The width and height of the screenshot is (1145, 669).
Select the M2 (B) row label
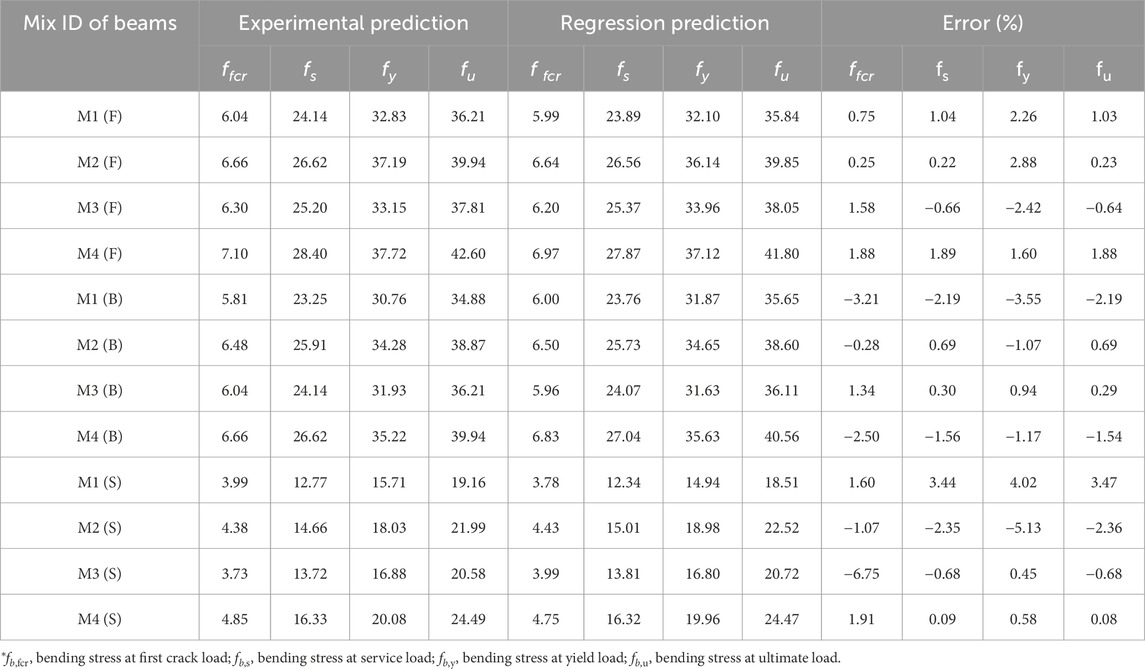(99, 345)
